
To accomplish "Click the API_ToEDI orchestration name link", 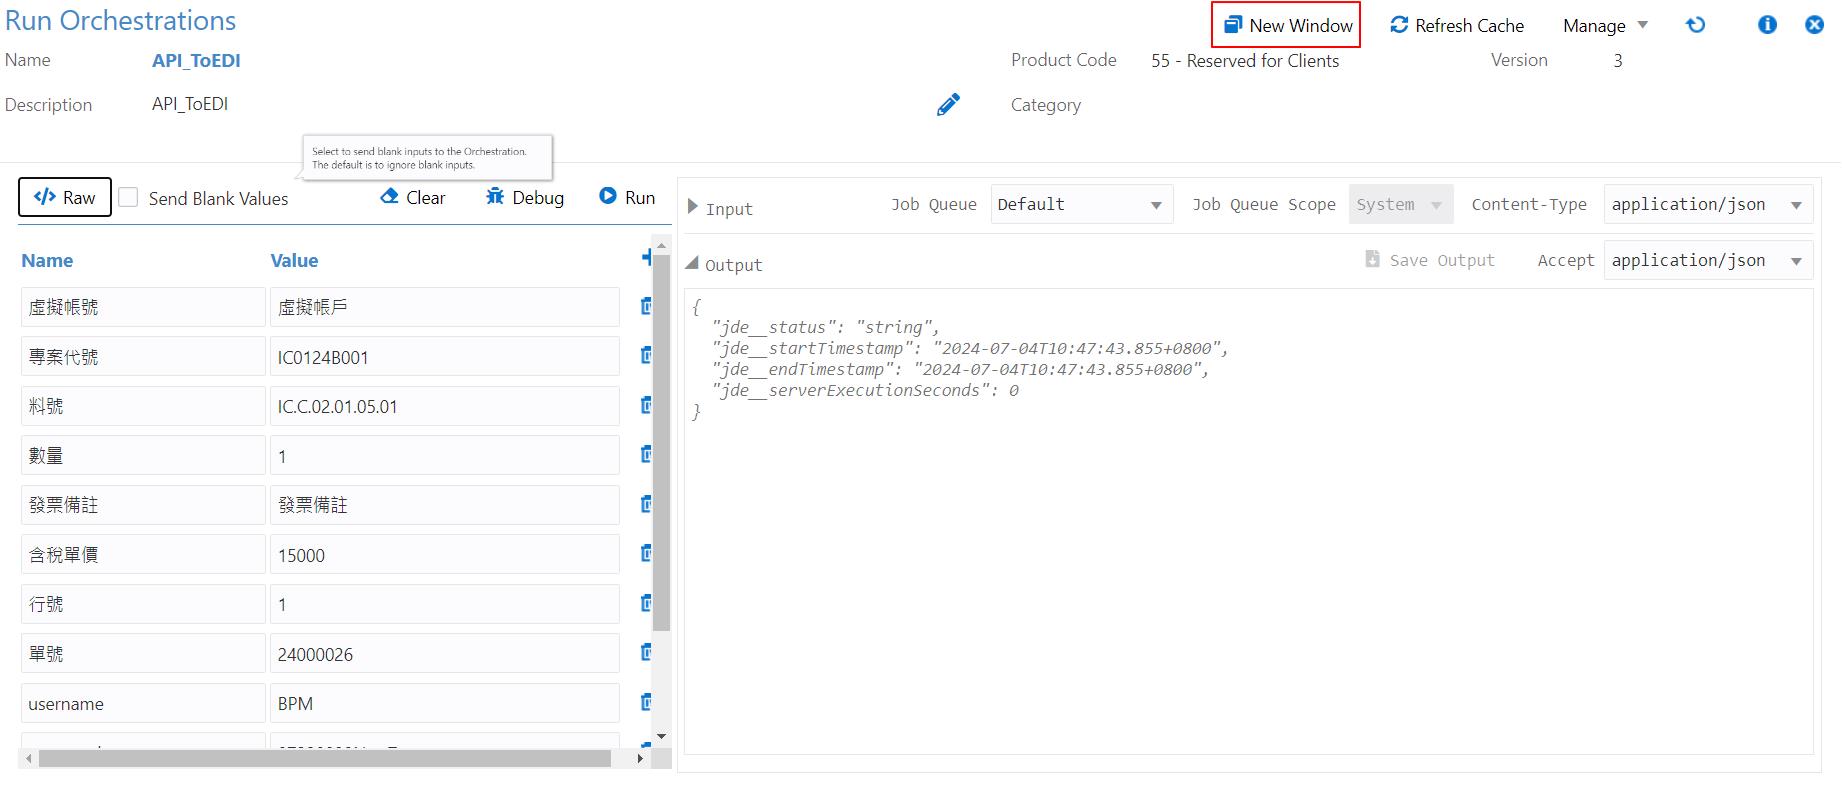I will (x=196, y=60).
